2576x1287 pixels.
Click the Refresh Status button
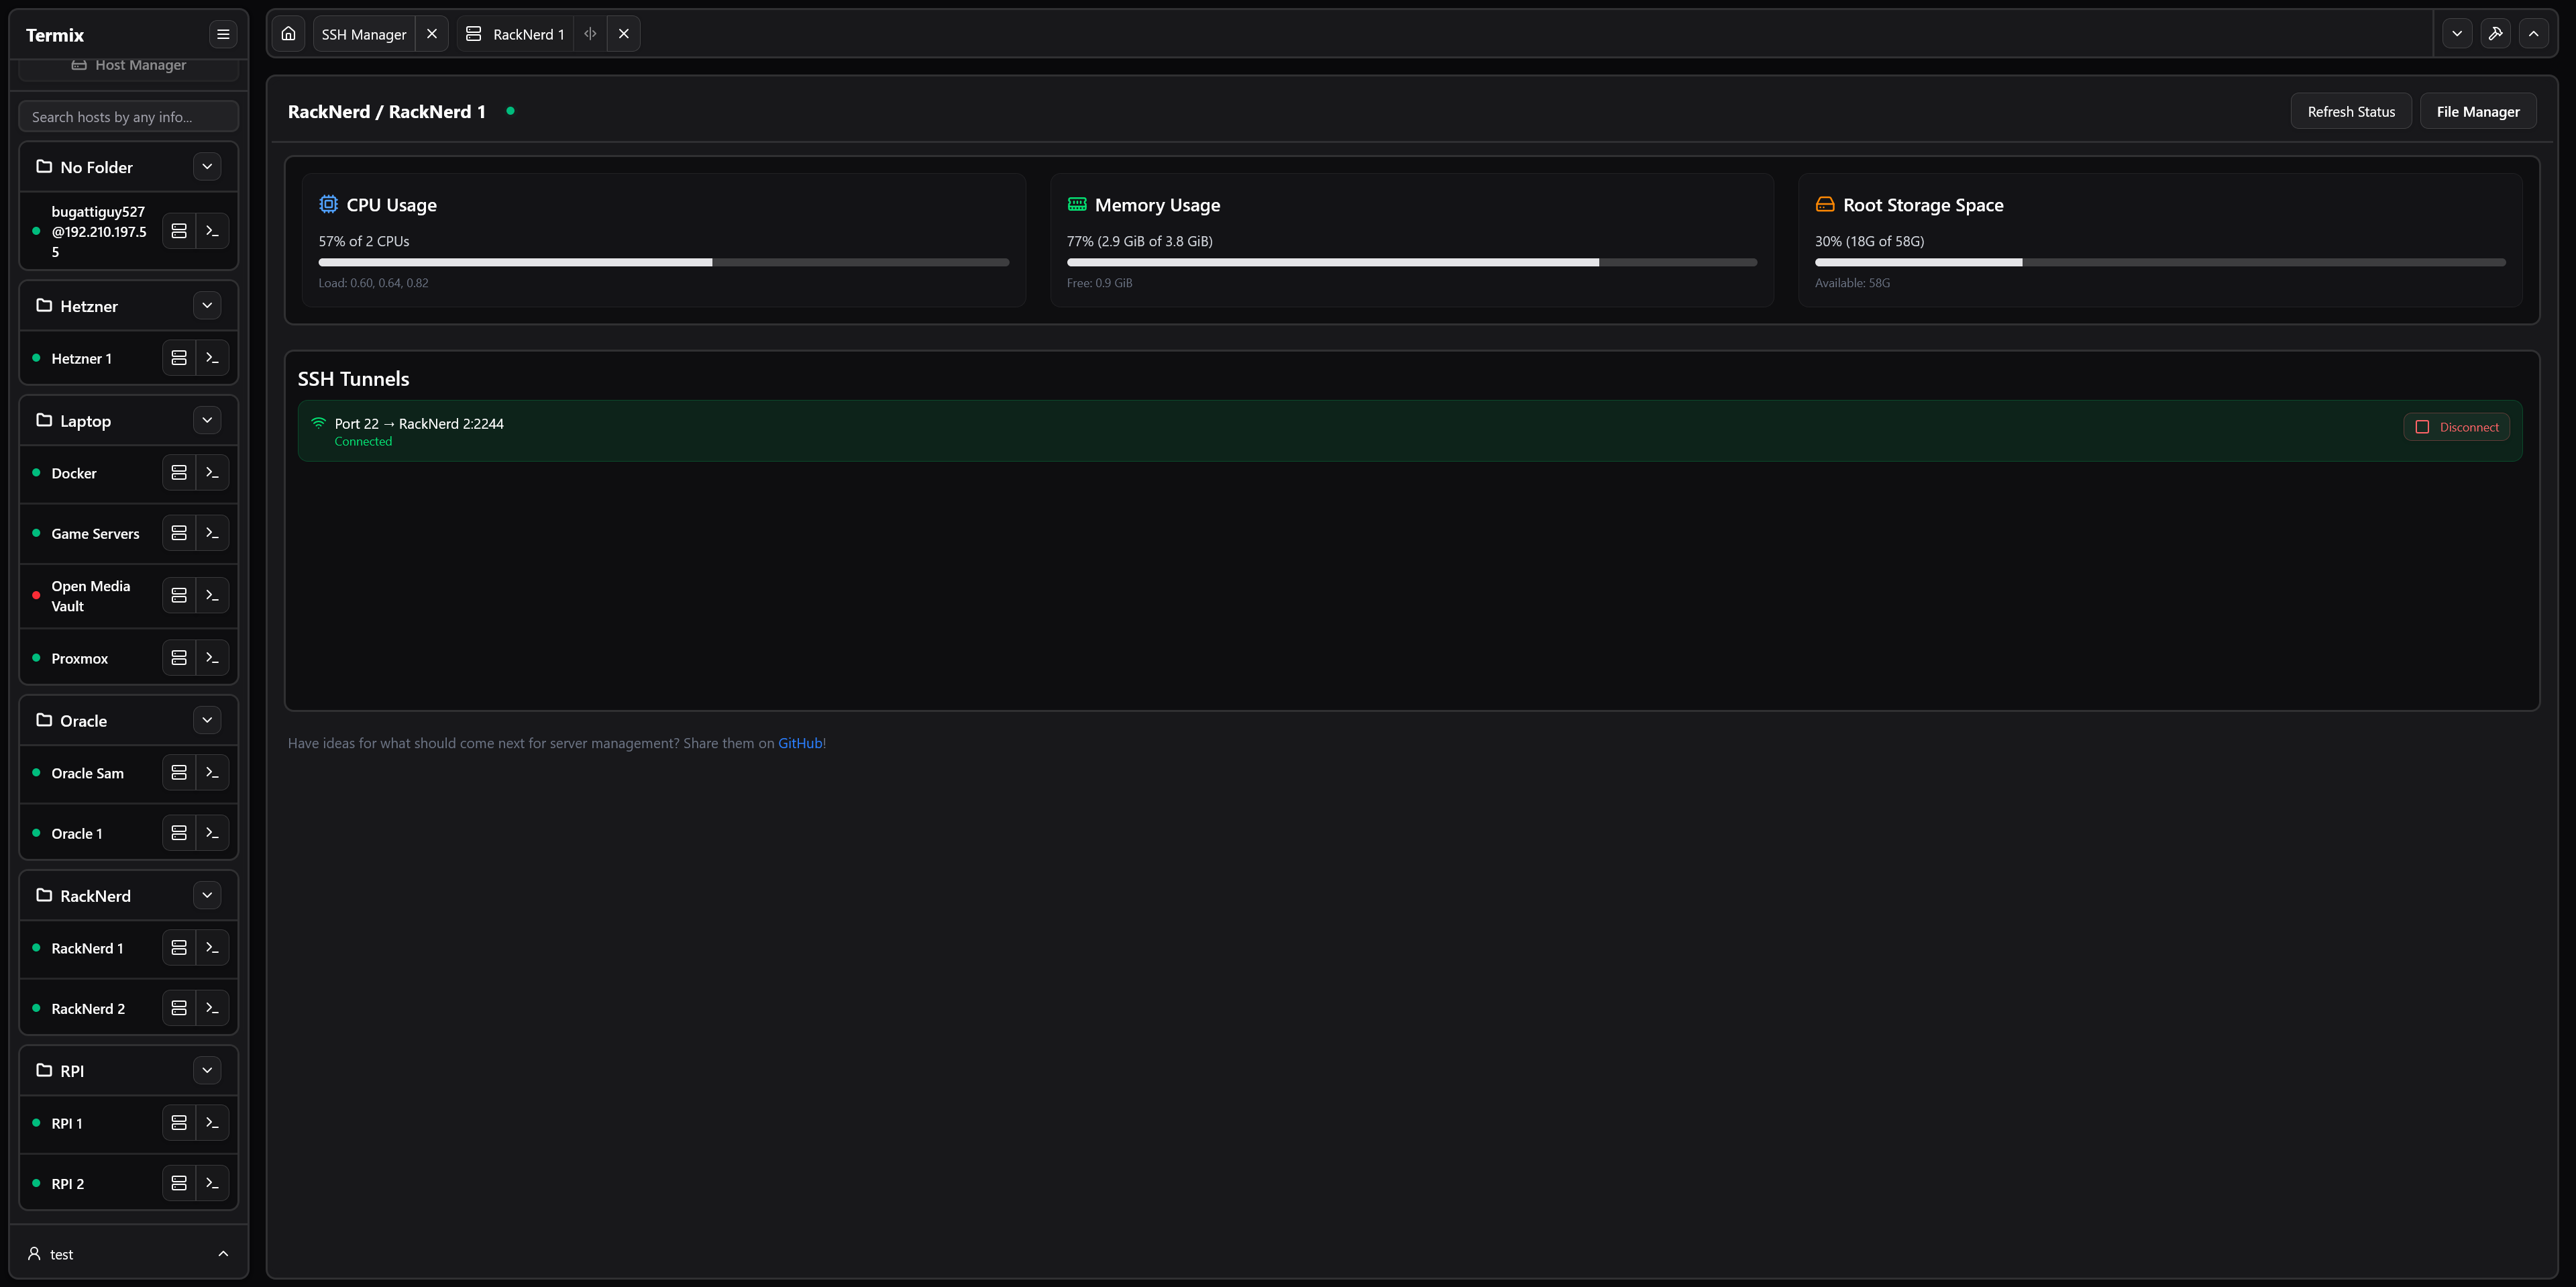click(2350, 112)
